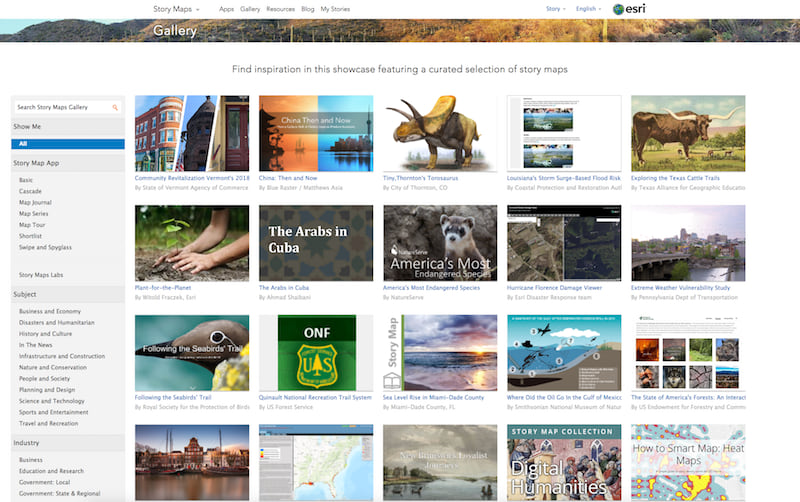The width and height of the screenshot is (800, 502).
Task: Filter by Swipe and Spyglass app
Action: [45, 247]
